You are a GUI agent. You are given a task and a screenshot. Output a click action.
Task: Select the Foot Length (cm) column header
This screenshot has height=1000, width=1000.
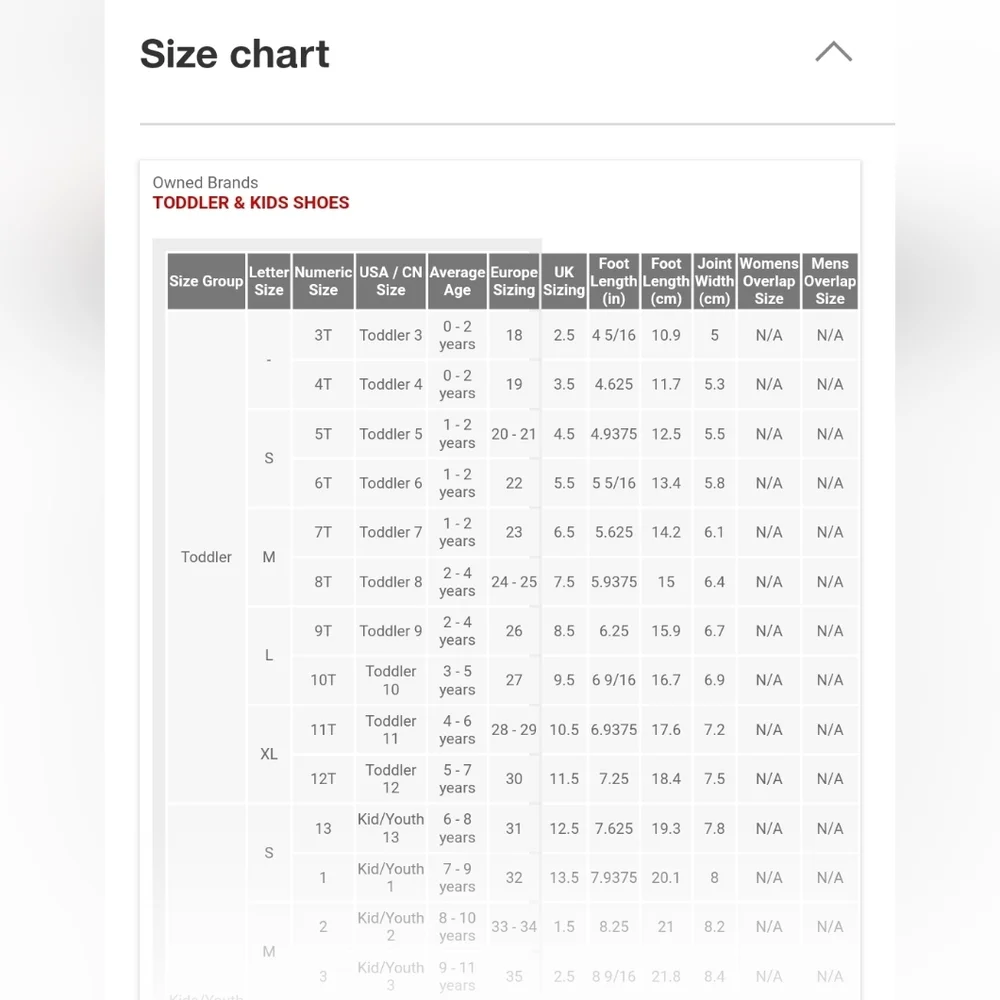(666, 281)
